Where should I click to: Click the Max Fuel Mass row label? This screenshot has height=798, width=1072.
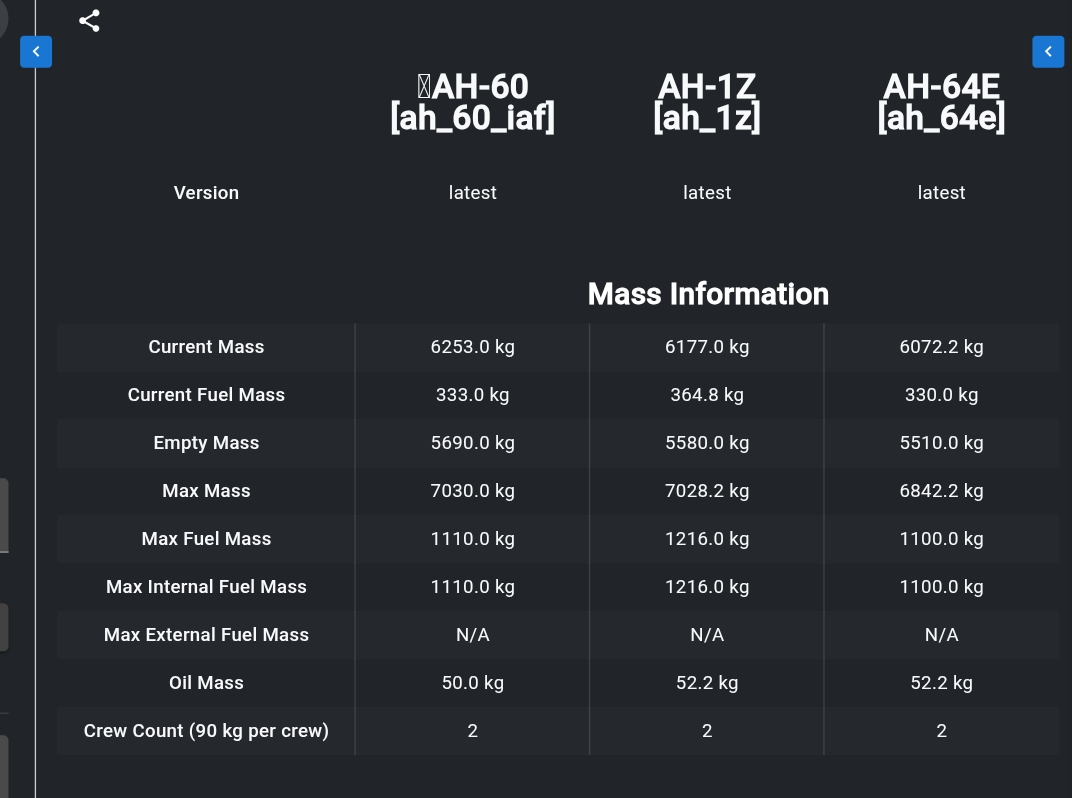click(x=206, y=539)
